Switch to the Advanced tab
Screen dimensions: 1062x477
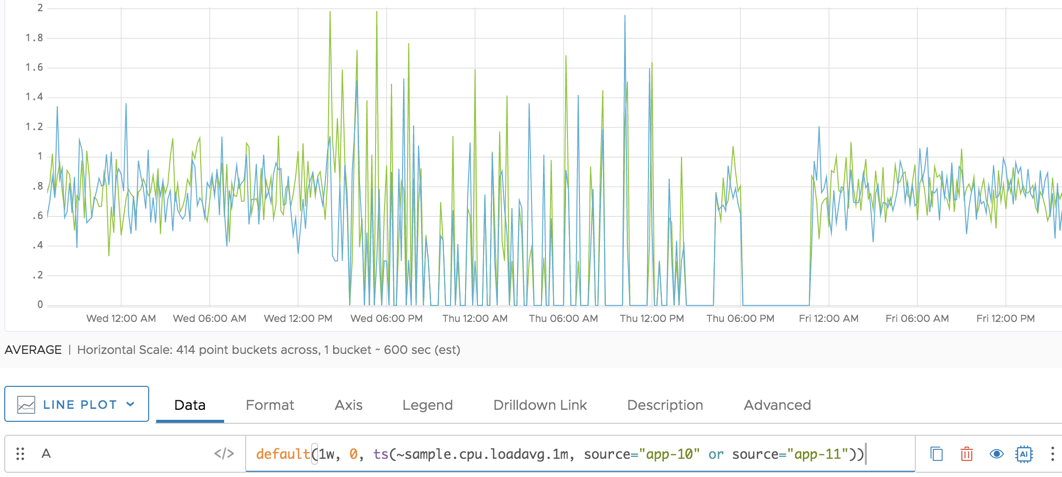(x=777, y=405)
